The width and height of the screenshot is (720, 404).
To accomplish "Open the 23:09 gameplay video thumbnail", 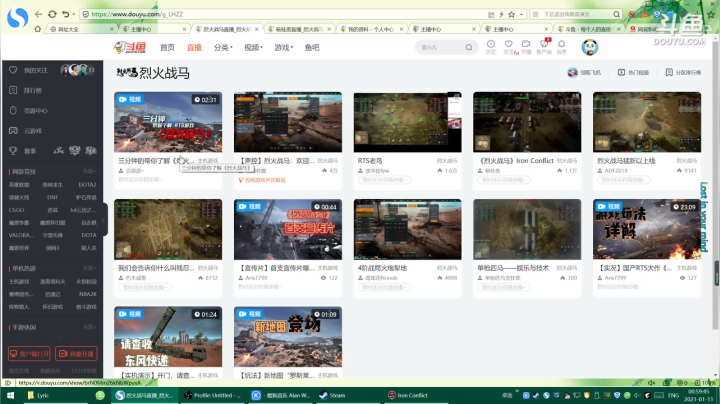I will 647,230.
